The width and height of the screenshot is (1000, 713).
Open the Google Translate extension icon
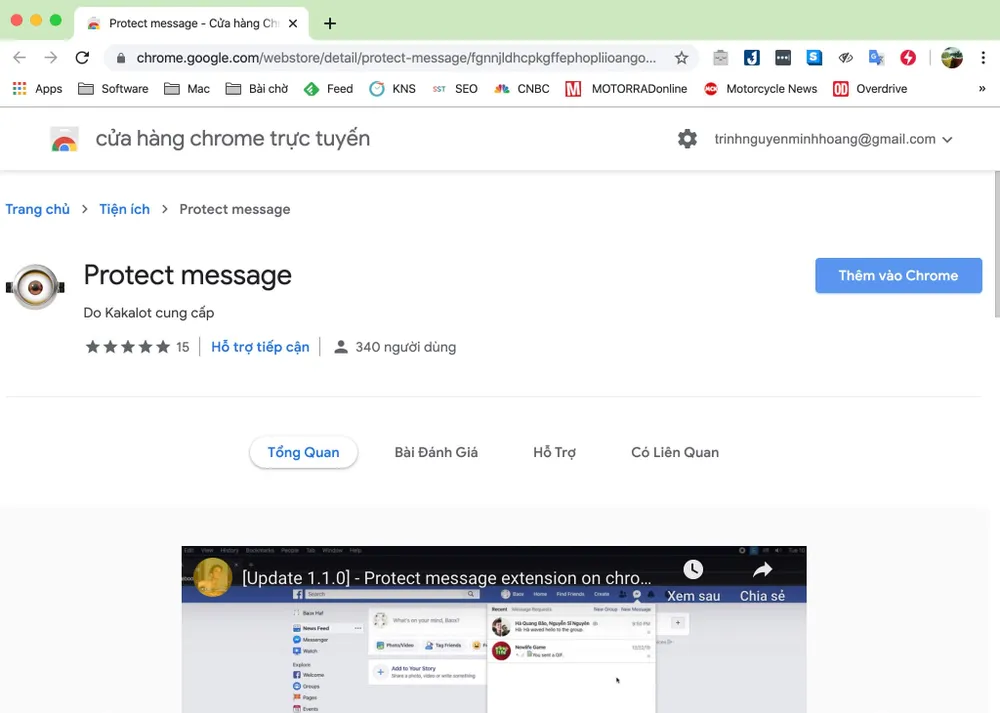(877, 58)
